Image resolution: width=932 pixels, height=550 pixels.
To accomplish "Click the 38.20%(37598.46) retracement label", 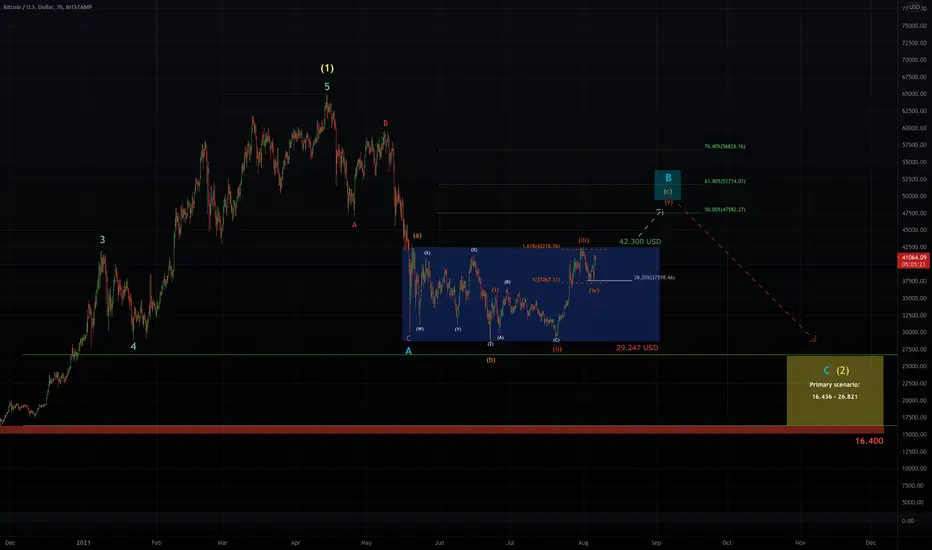I will pos(654,278).
